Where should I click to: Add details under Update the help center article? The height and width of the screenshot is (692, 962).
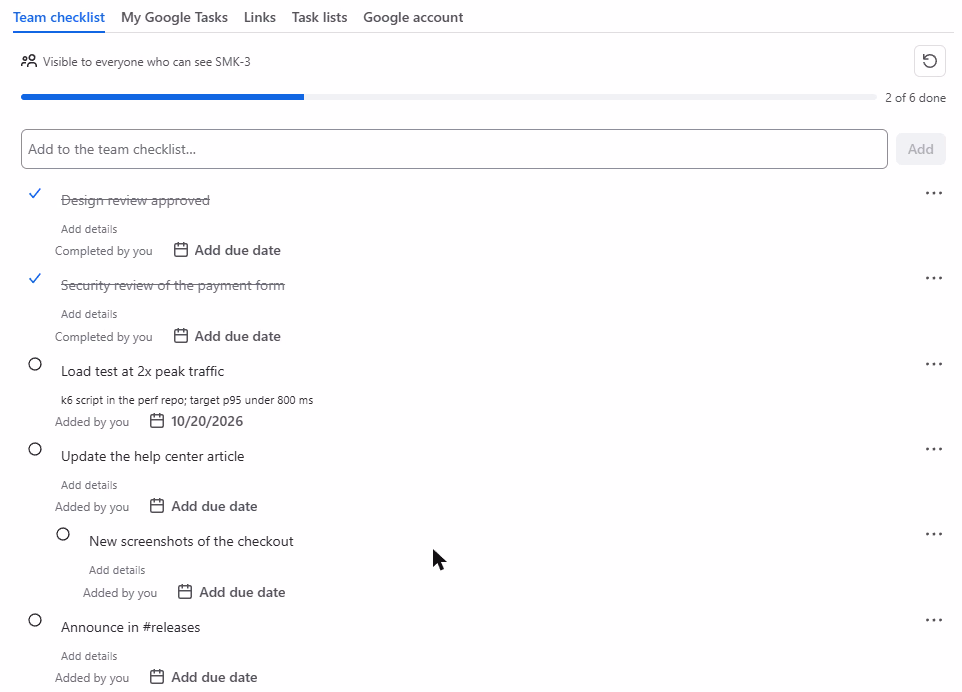[x=89, y=485]
